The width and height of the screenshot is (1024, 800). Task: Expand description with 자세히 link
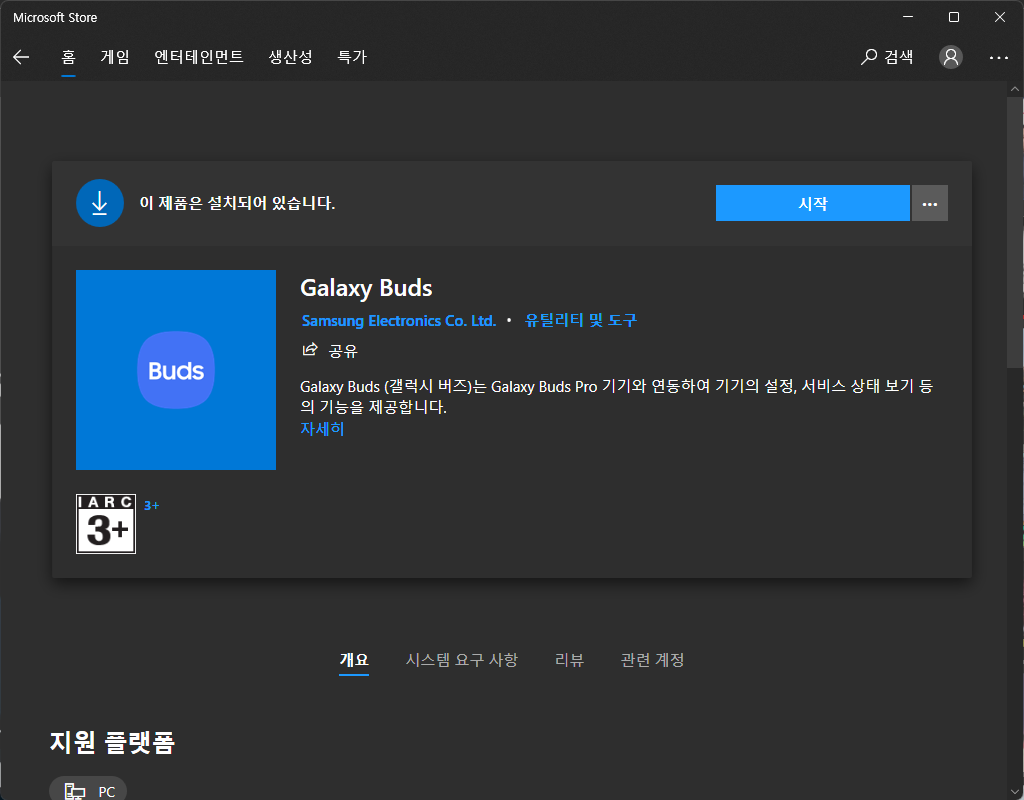tap(322, 428)
